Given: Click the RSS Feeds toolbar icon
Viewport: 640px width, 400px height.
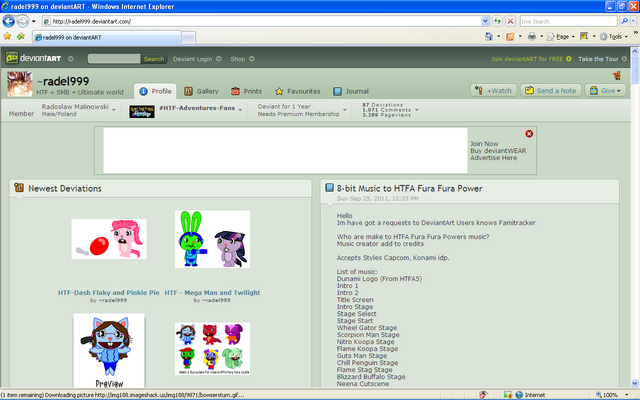Looking at the screenshot, I should pos(510,37).
